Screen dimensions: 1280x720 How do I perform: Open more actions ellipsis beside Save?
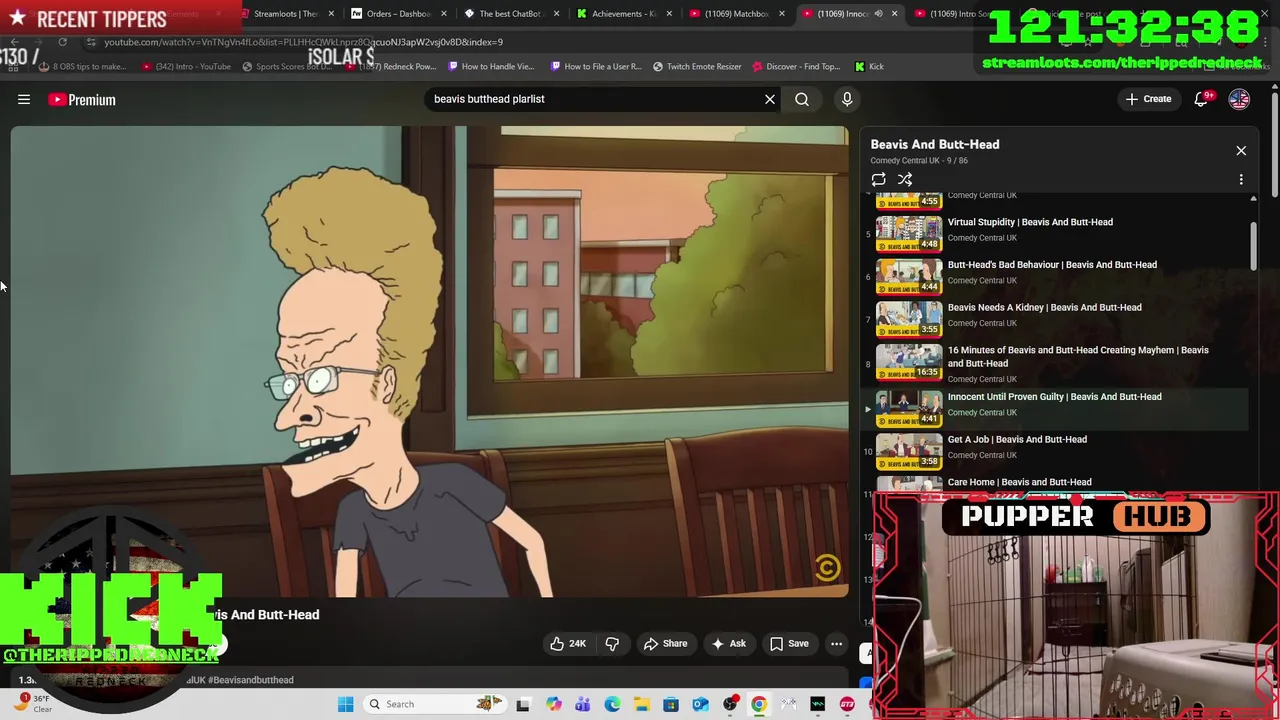pyautogui.click(x=836, y=644)
